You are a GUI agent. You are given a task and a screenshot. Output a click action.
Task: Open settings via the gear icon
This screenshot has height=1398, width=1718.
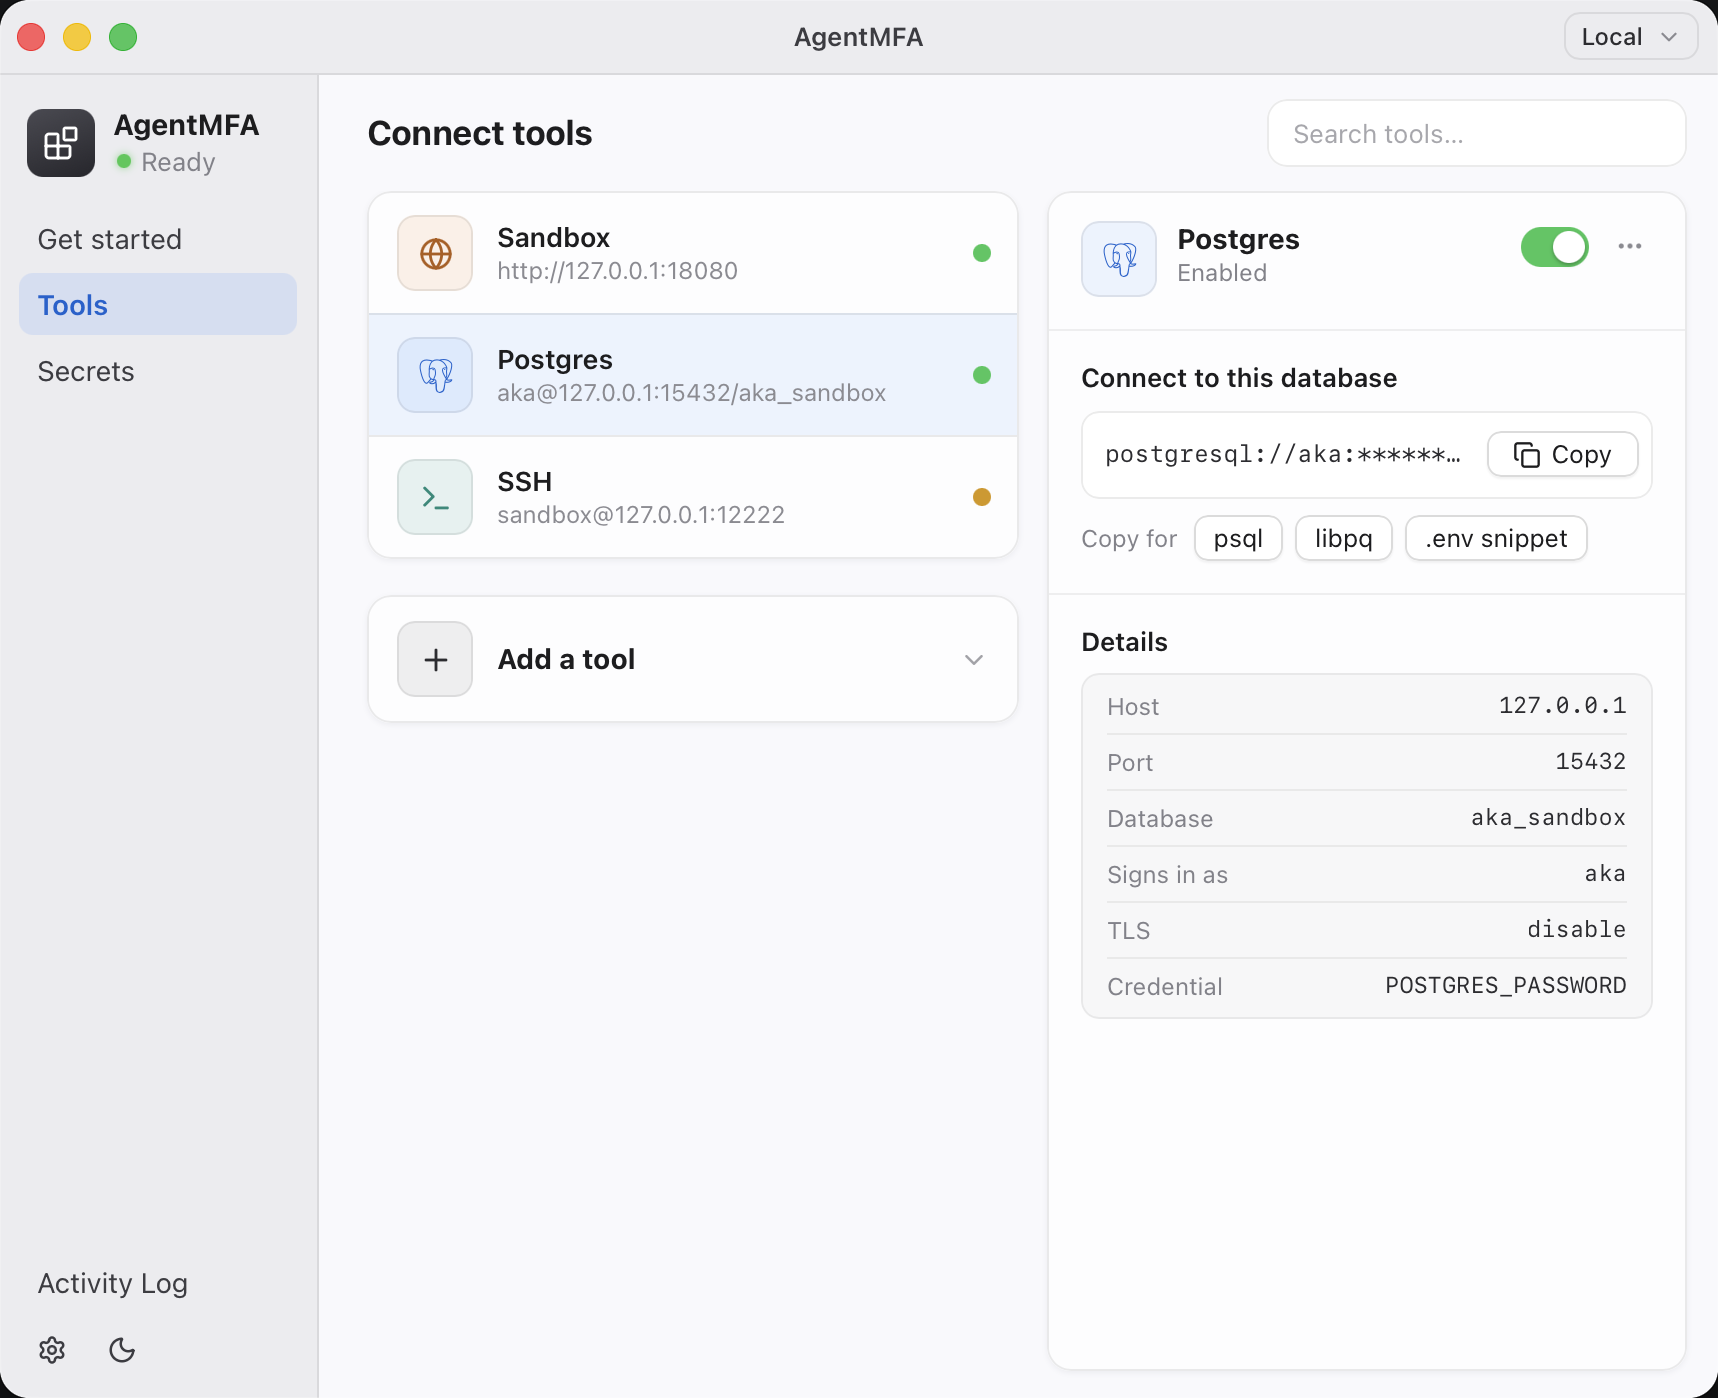point(52,1350)
